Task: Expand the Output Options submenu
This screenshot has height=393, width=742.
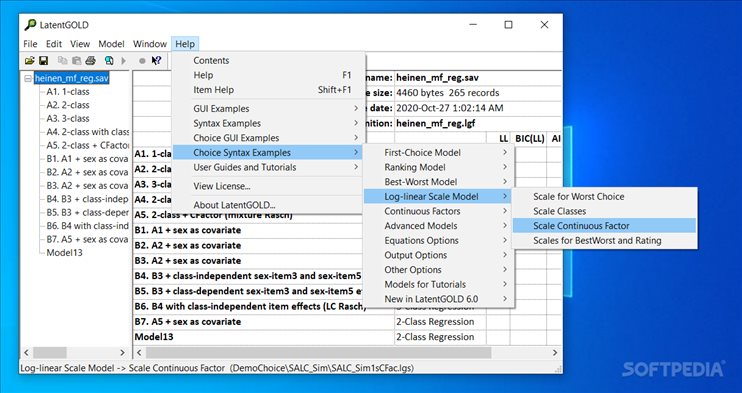Action: click(x=438, y=255)
